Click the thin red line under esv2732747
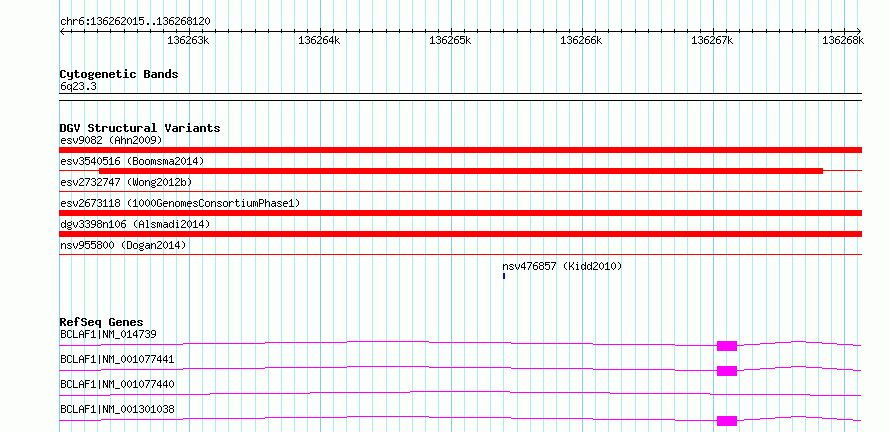This screenshot has width=890, height=432. (461, 192)
